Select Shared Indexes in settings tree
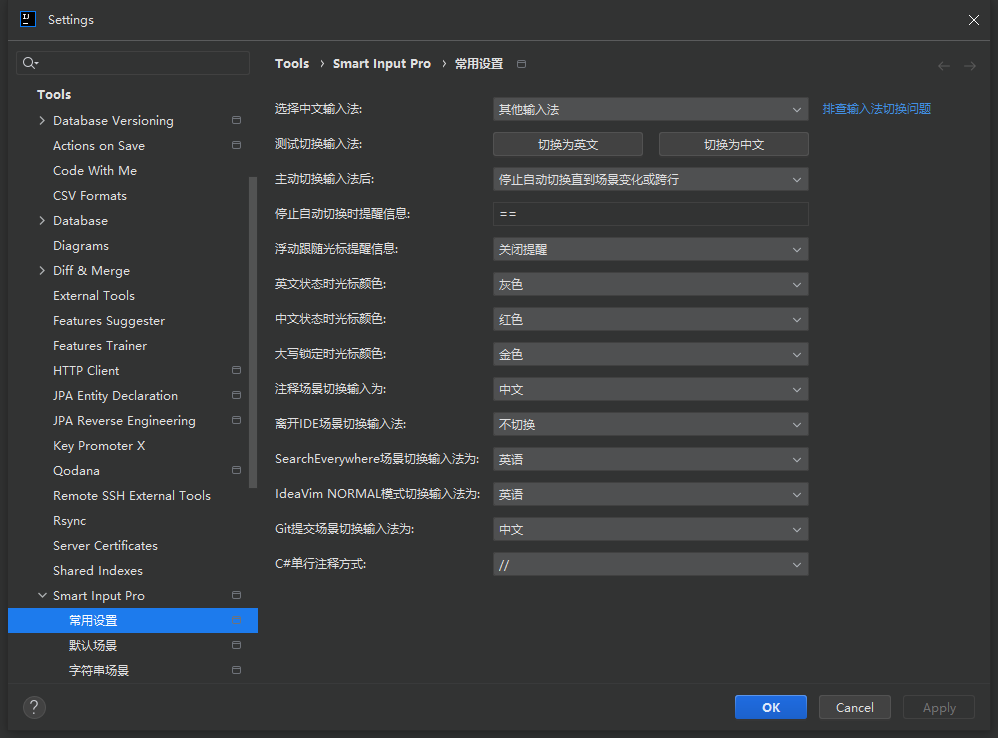 [97, 571]
